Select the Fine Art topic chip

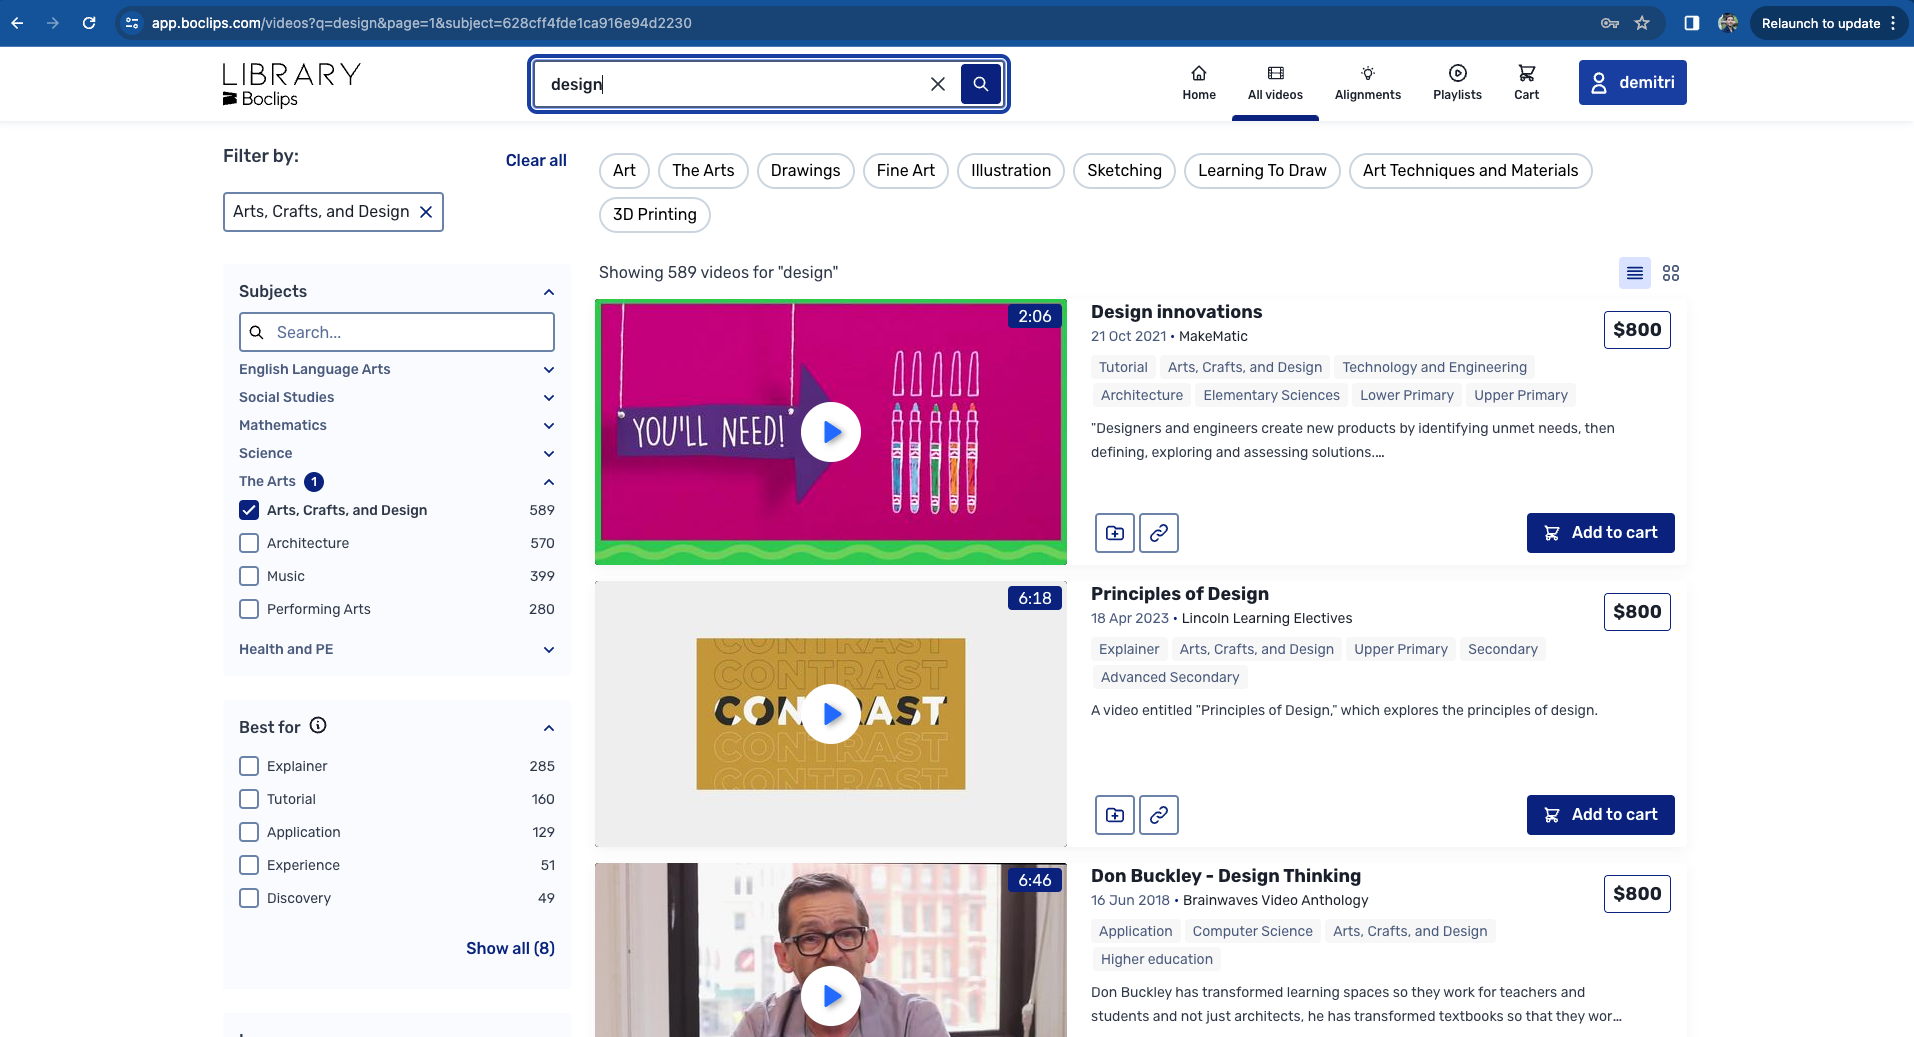905,171
